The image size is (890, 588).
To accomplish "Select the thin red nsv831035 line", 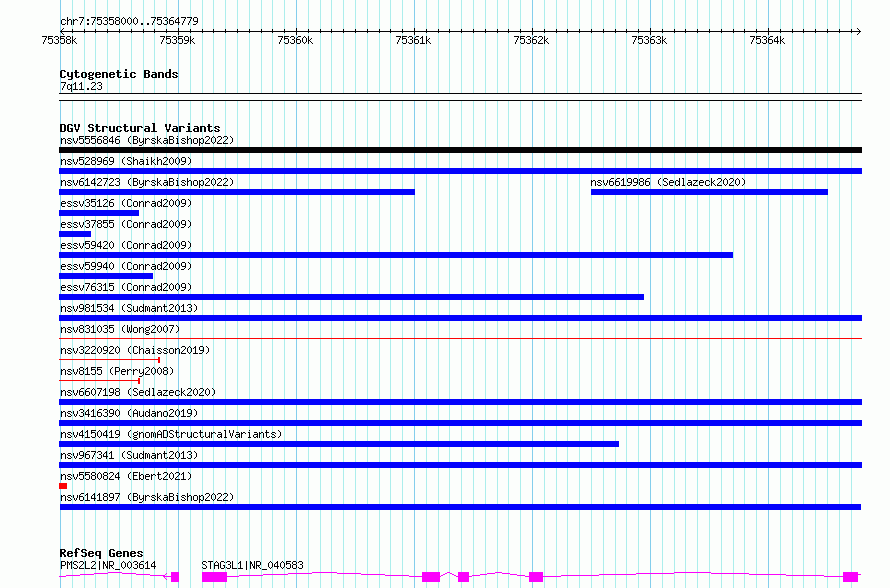I will click(460, 339).
